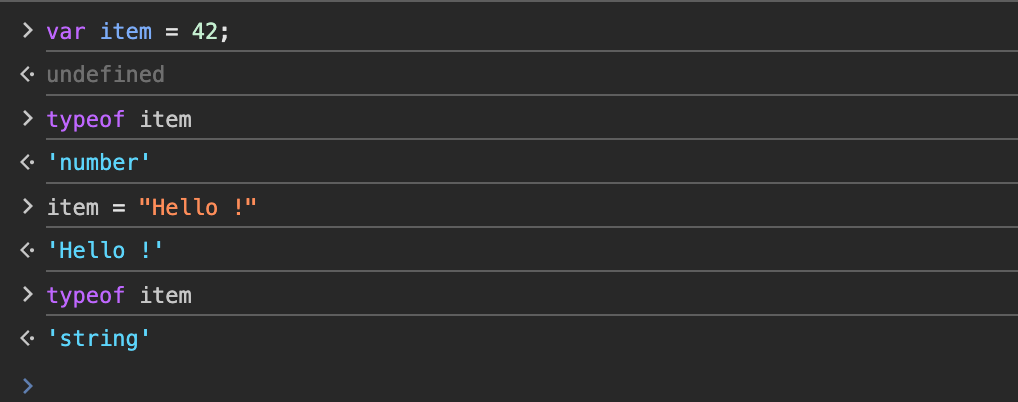This screenshot has width=1018, height=402.
Task: Click the input chevron before typeof item above 'string'
Action: pos(27,295)
